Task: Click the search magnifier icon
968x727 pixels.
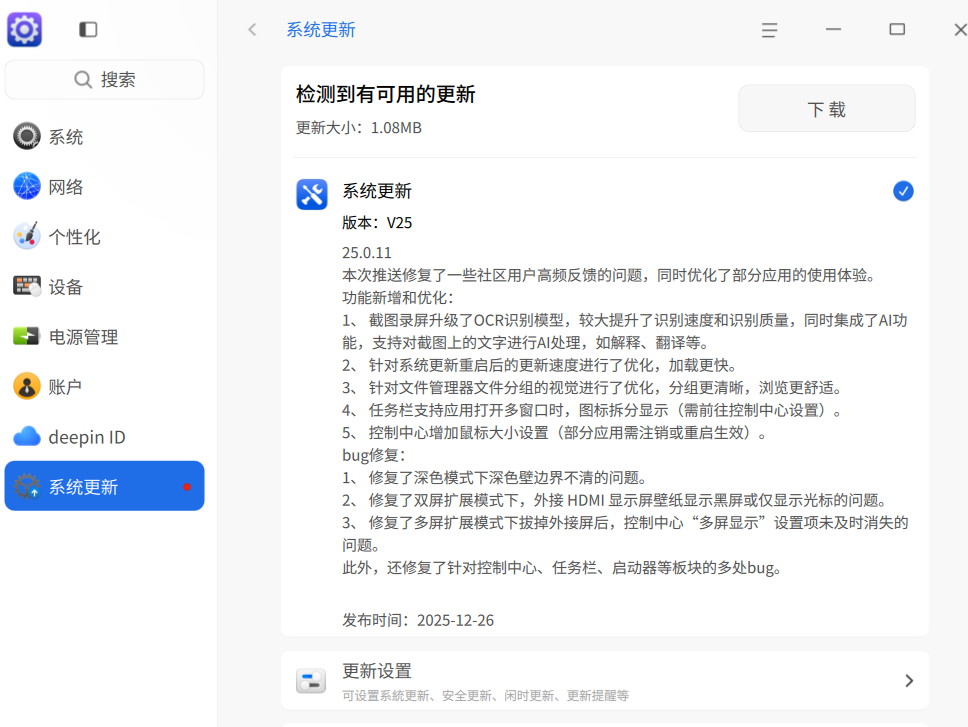Action: (x=83, y=80)
